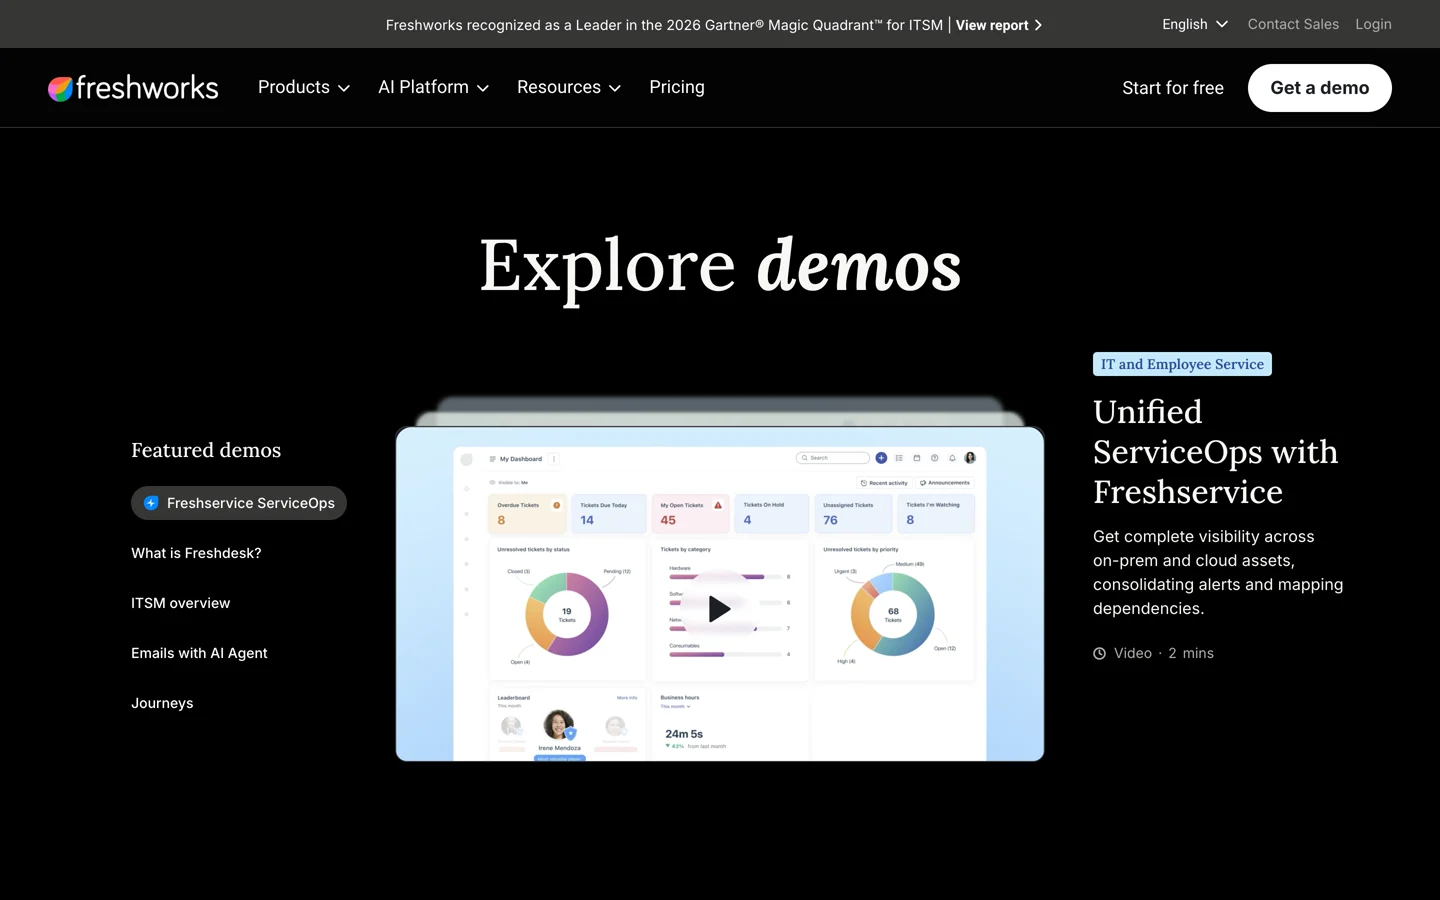The height and width of the screenshot is (900, 1440).
Task: Expand the AI Platform menu
Action: pos(433,87)
